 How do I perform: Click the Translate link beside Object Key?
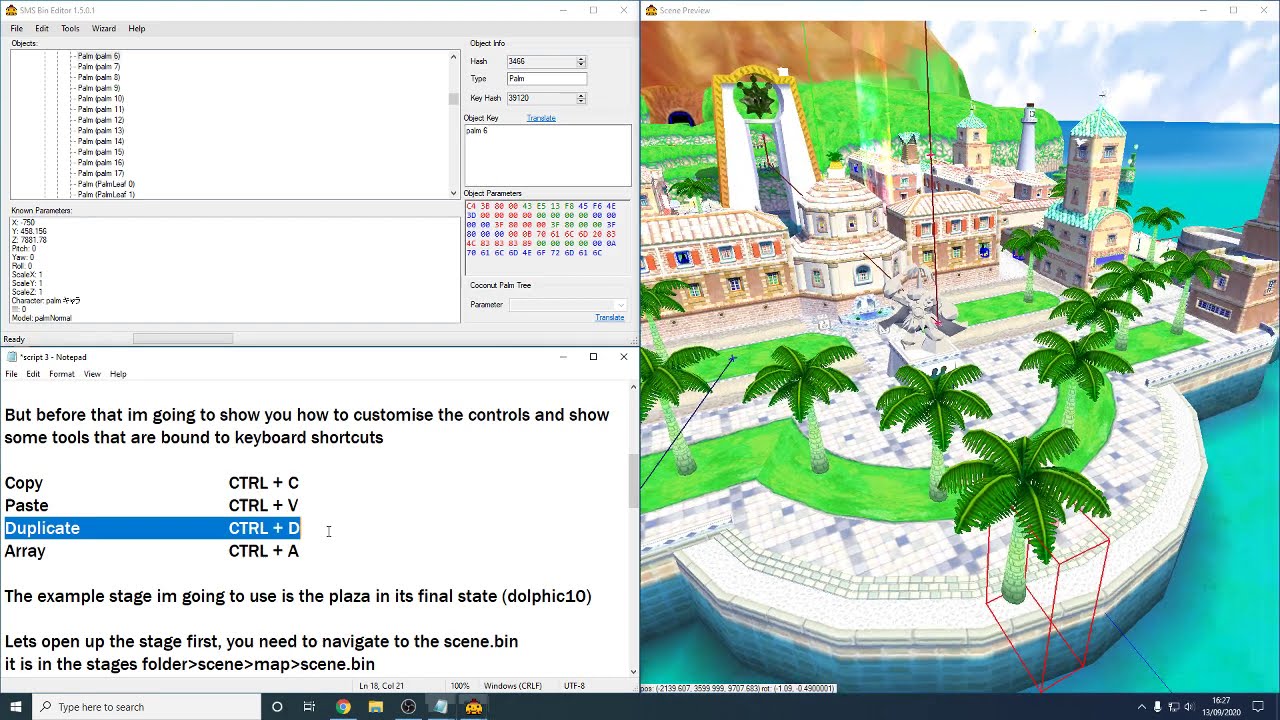point(541,118)
